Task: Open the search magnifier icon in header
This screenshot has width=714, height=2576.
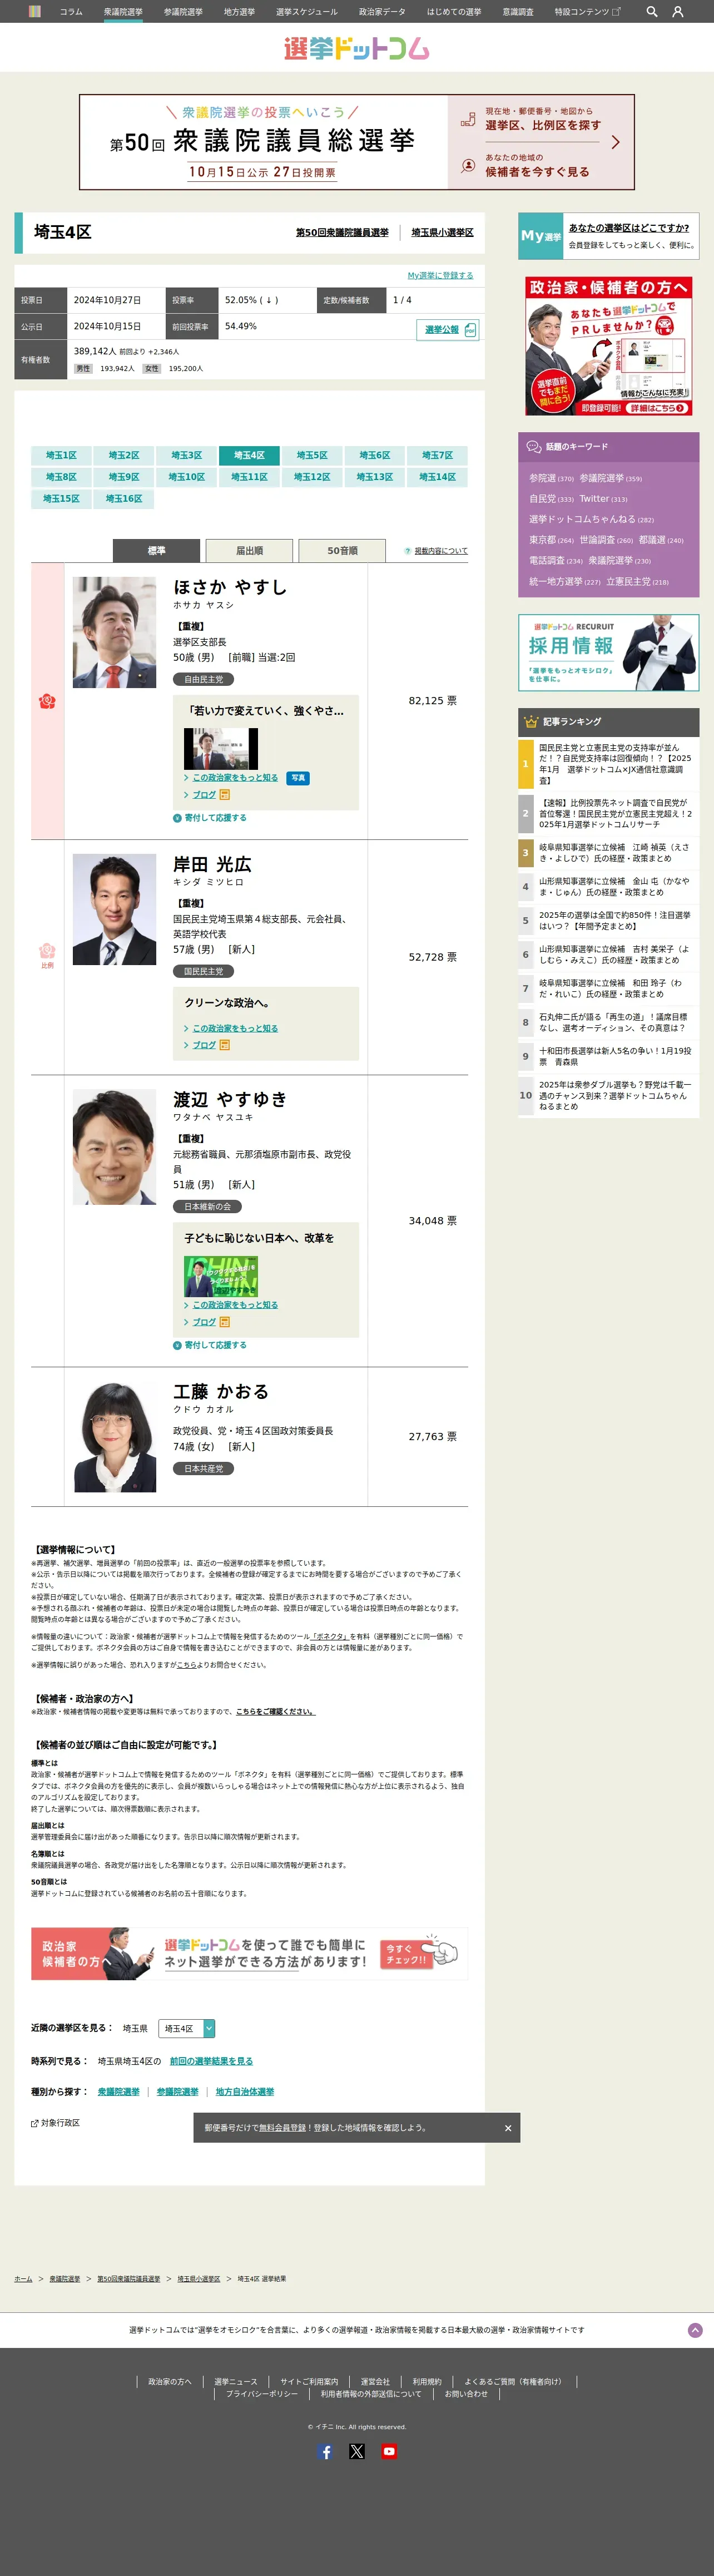Action: pyautogui.click(x=652, y=12)
